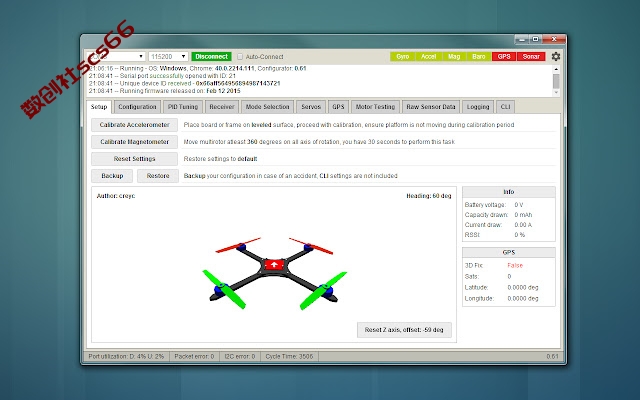
Task: Switch to the CLI tab
Action: (x=505, y=107)
